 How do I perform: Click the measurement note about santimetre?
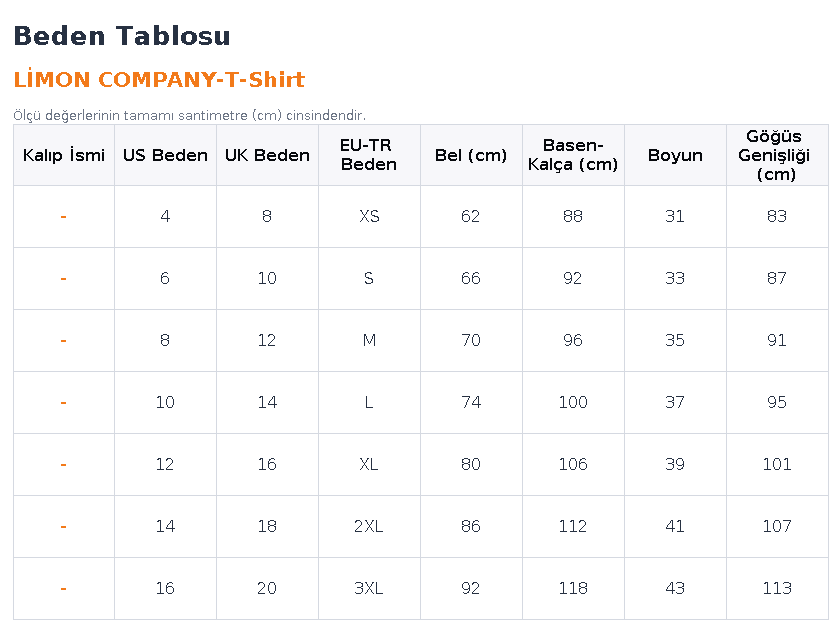click(x=189, y=115)
